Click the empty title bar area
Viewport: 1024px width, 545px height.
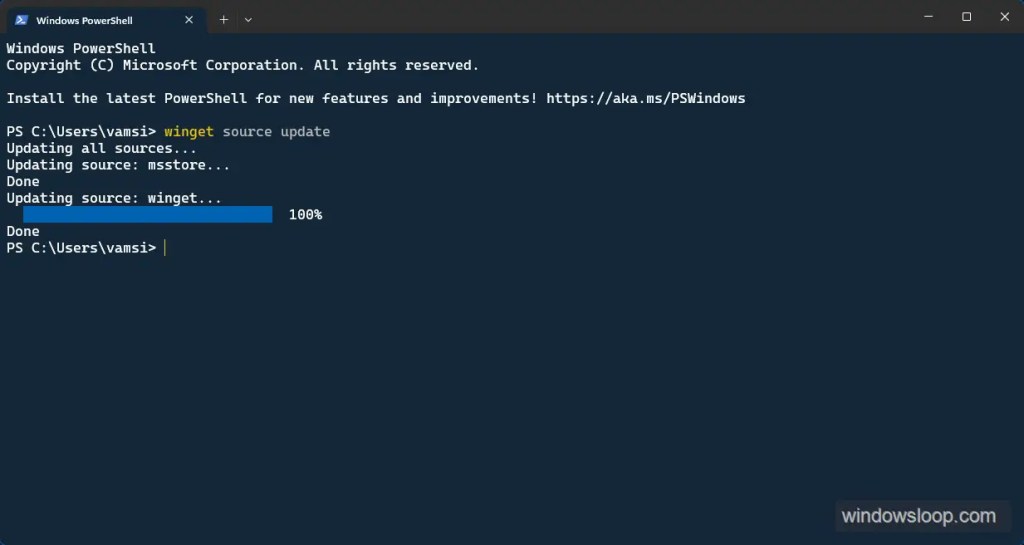click(x=581, y=16)
